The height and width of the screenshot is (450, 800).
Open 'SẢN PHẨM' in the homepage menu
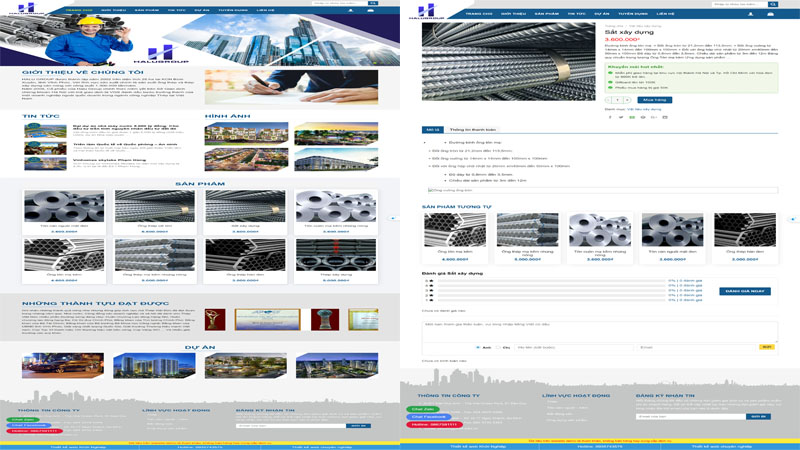tap(147, 10)
